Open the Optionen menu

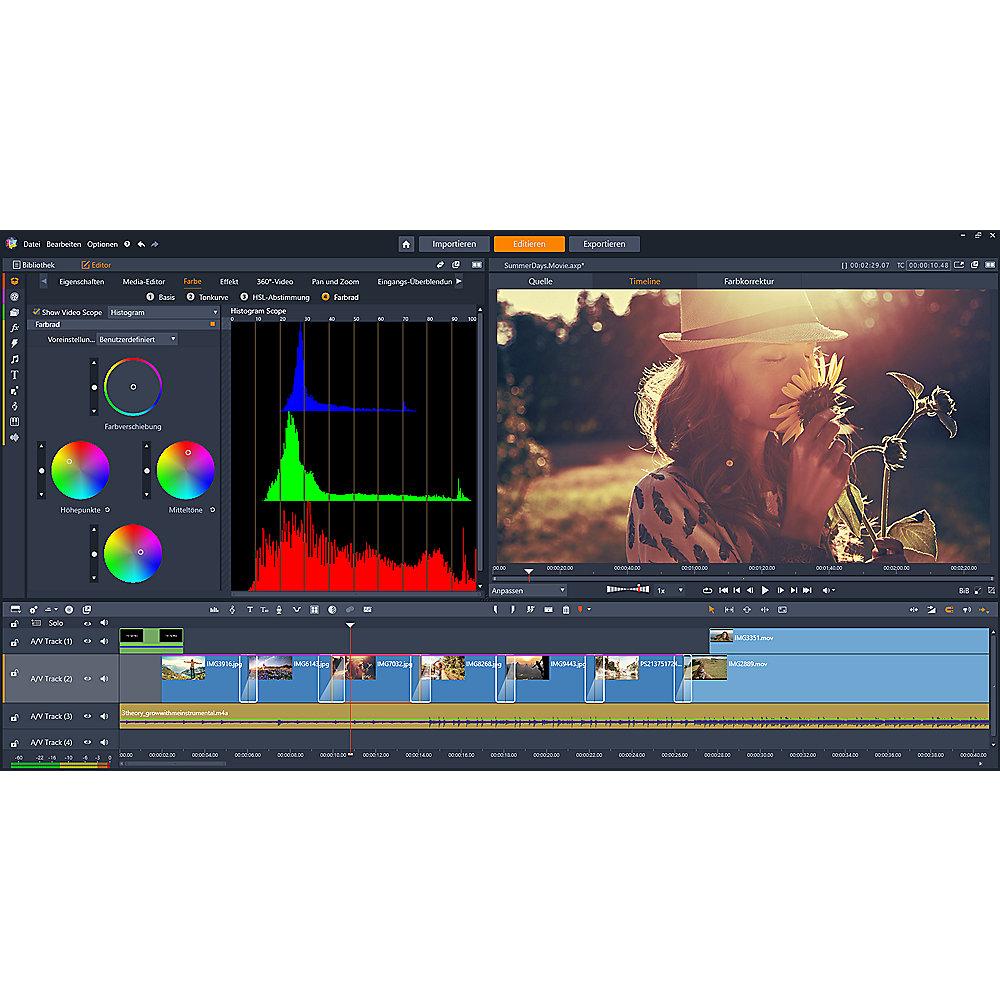(x=103, y=244)
